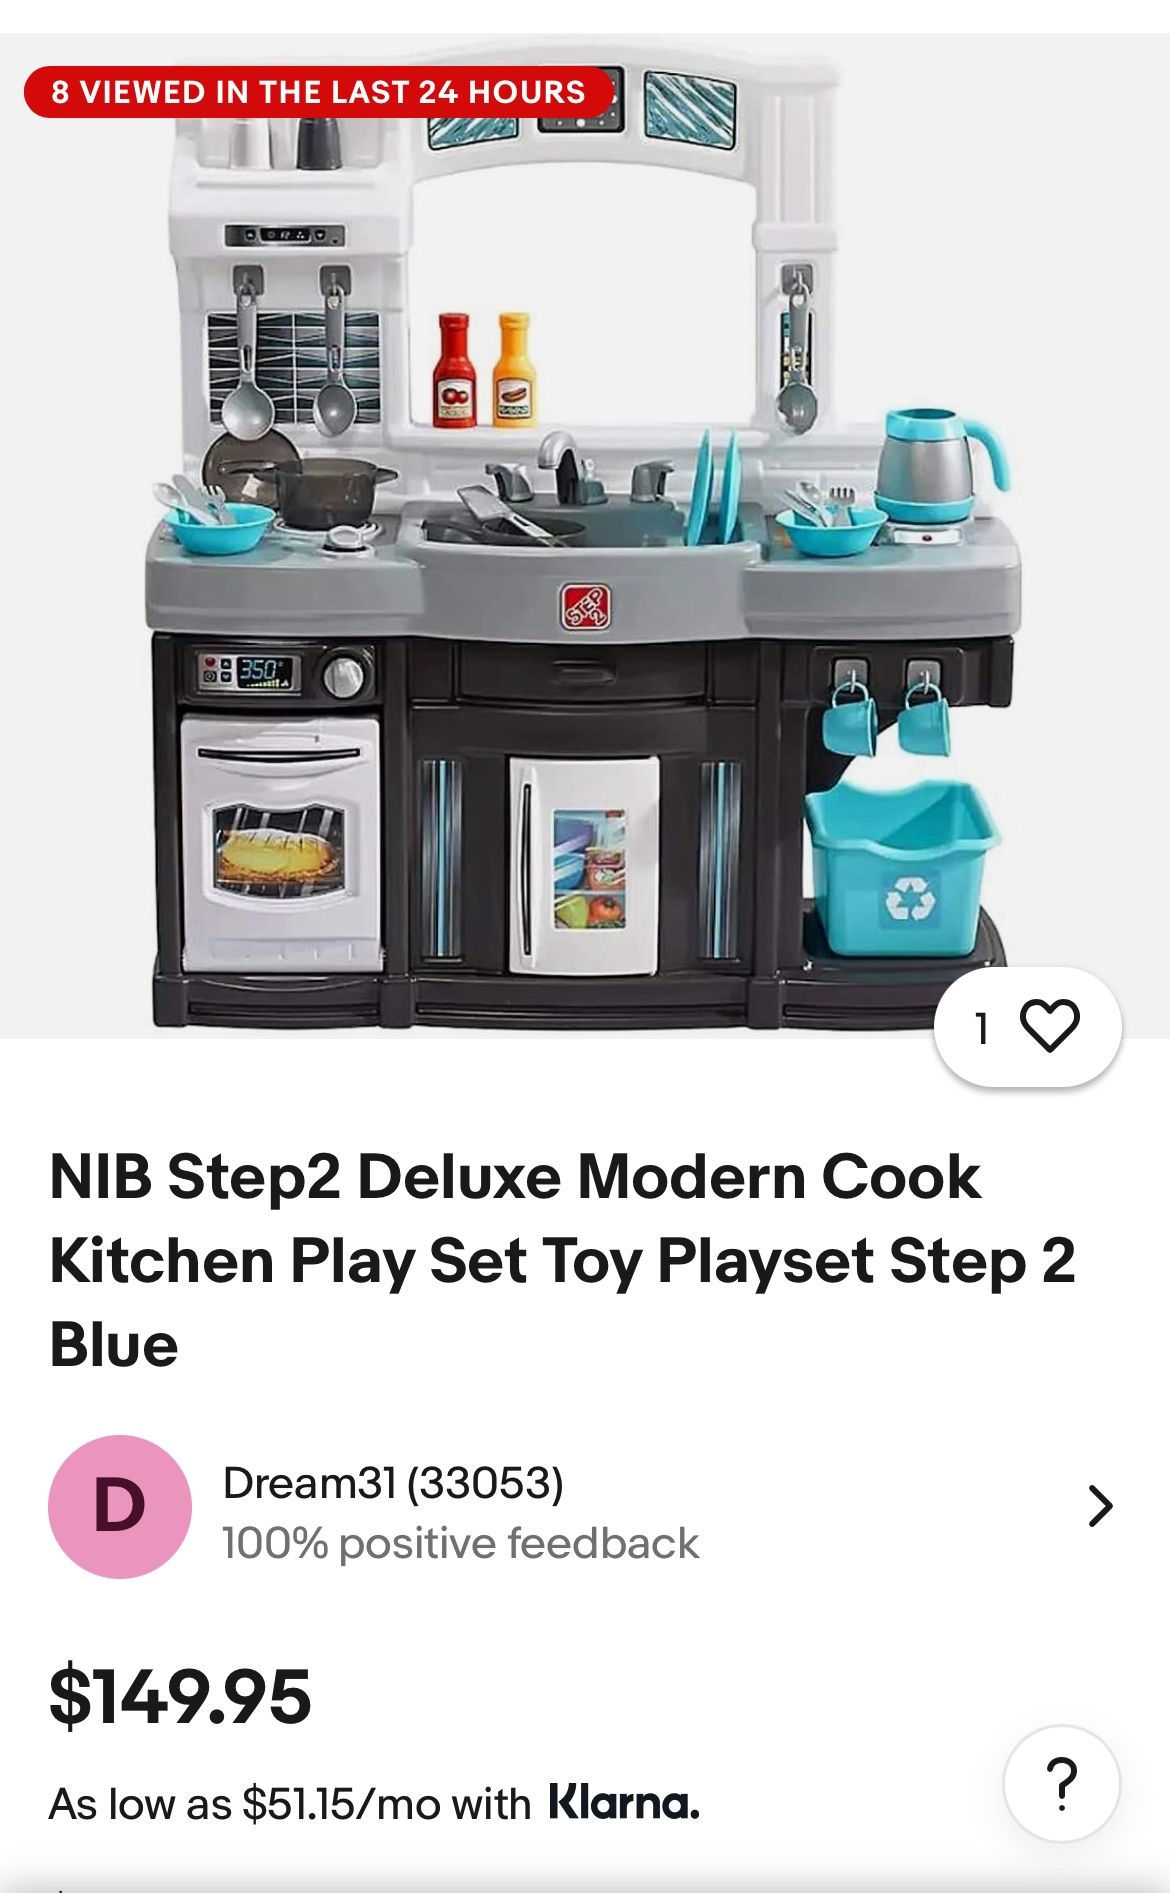
Task: Tap the $149.95 price
Action: [x=180, y=1696]
